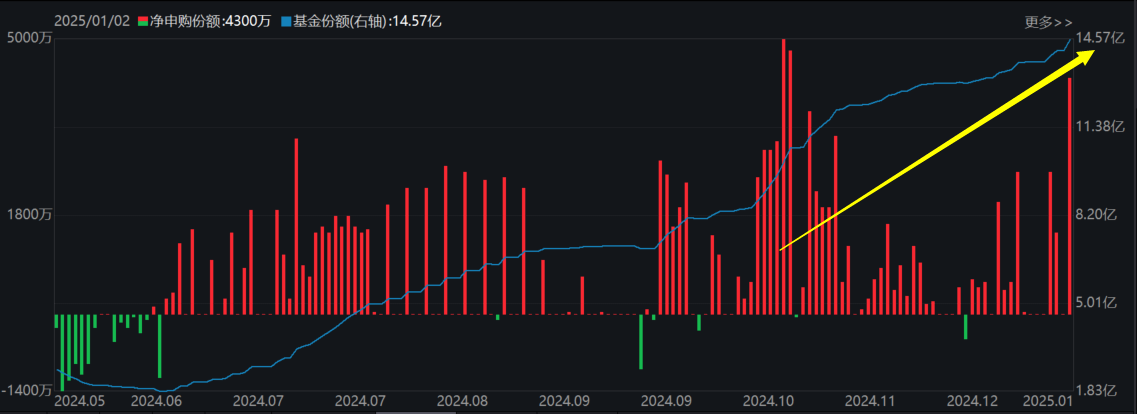
Task: Click the 1.83亿 right axis label
Action: coord(1096,390)
